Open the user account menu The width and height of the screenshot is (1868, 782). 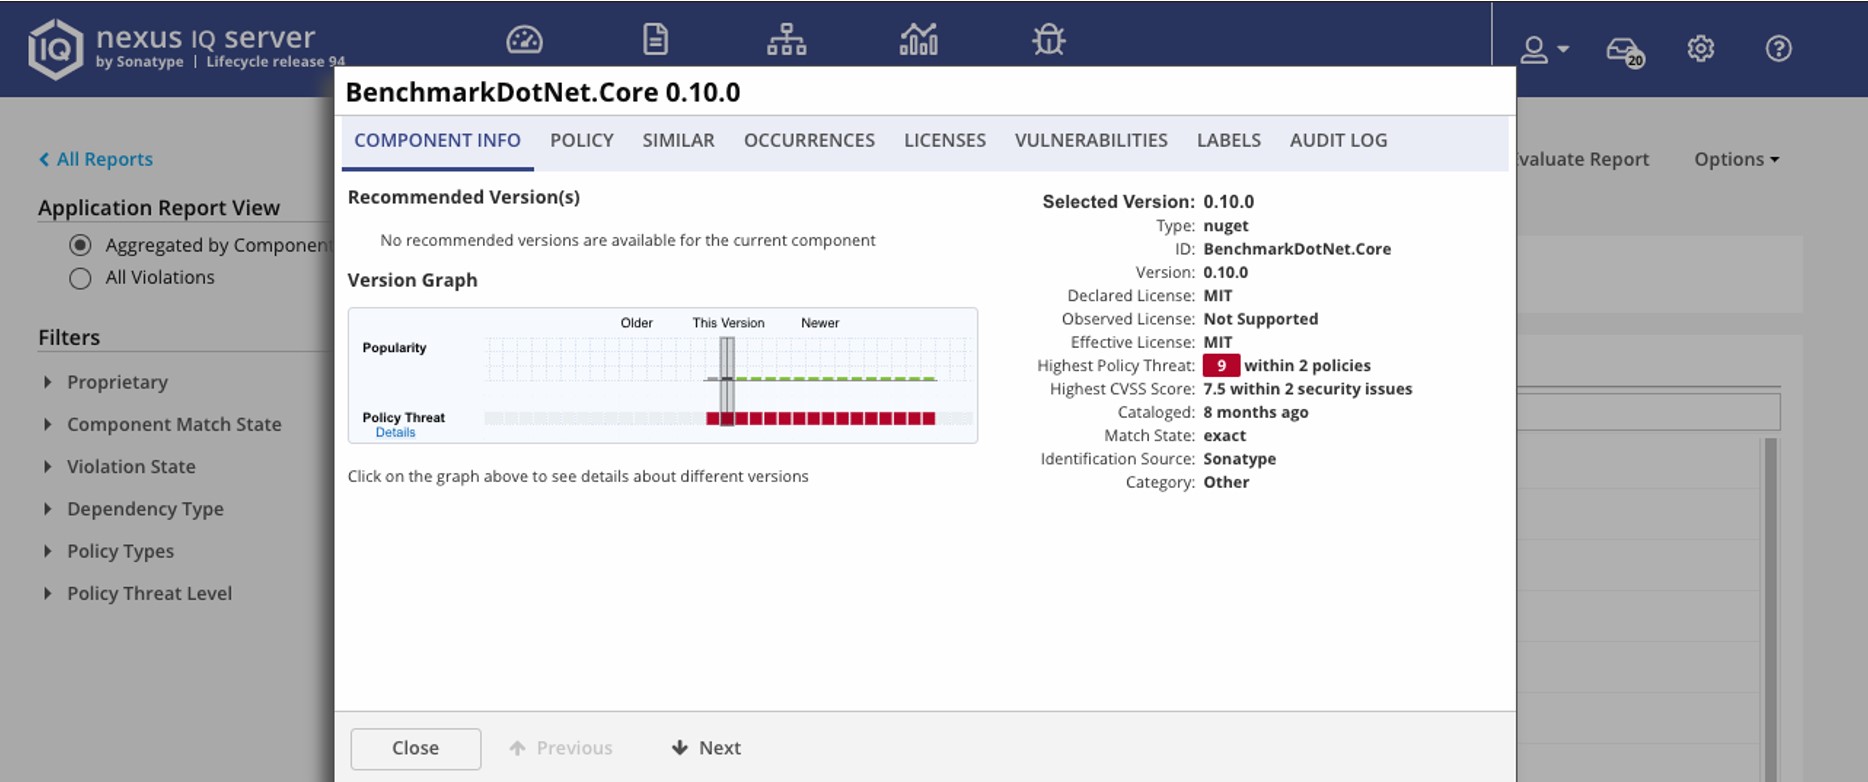[1544, 49]
